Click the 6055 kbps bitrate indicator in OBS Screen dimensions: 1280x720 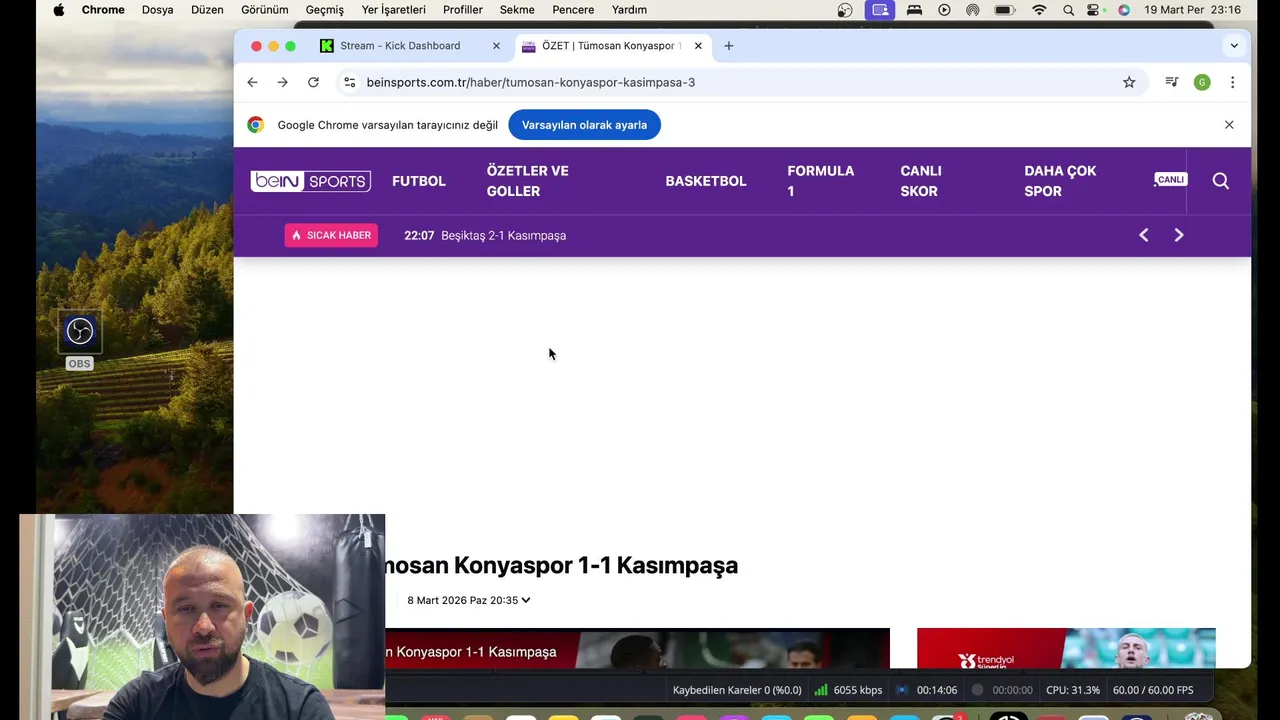click(x=848, y=690)
